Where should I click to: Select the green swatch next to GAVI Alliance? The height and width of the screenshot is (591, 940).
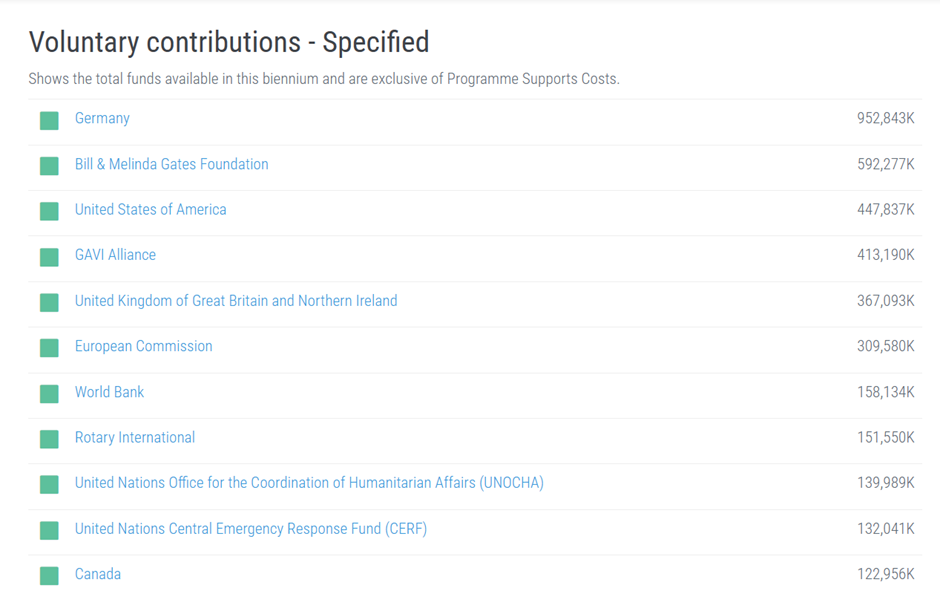pos(49,257)
